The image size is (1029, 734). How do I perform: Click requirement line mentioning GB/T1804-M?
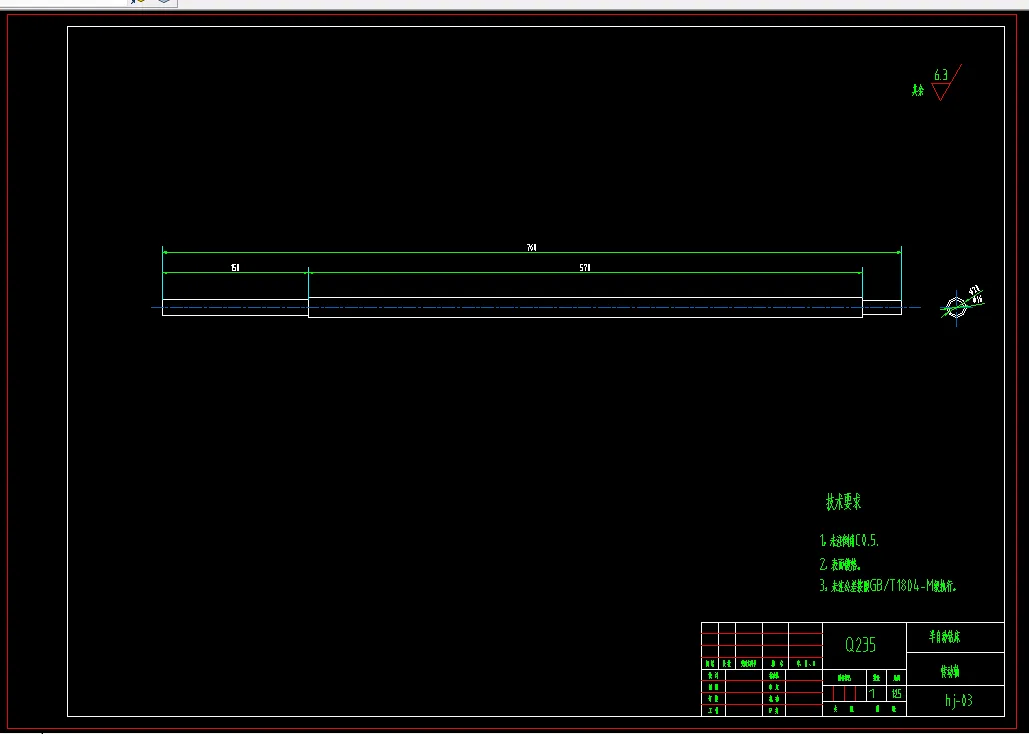click(x=888, y=587)
